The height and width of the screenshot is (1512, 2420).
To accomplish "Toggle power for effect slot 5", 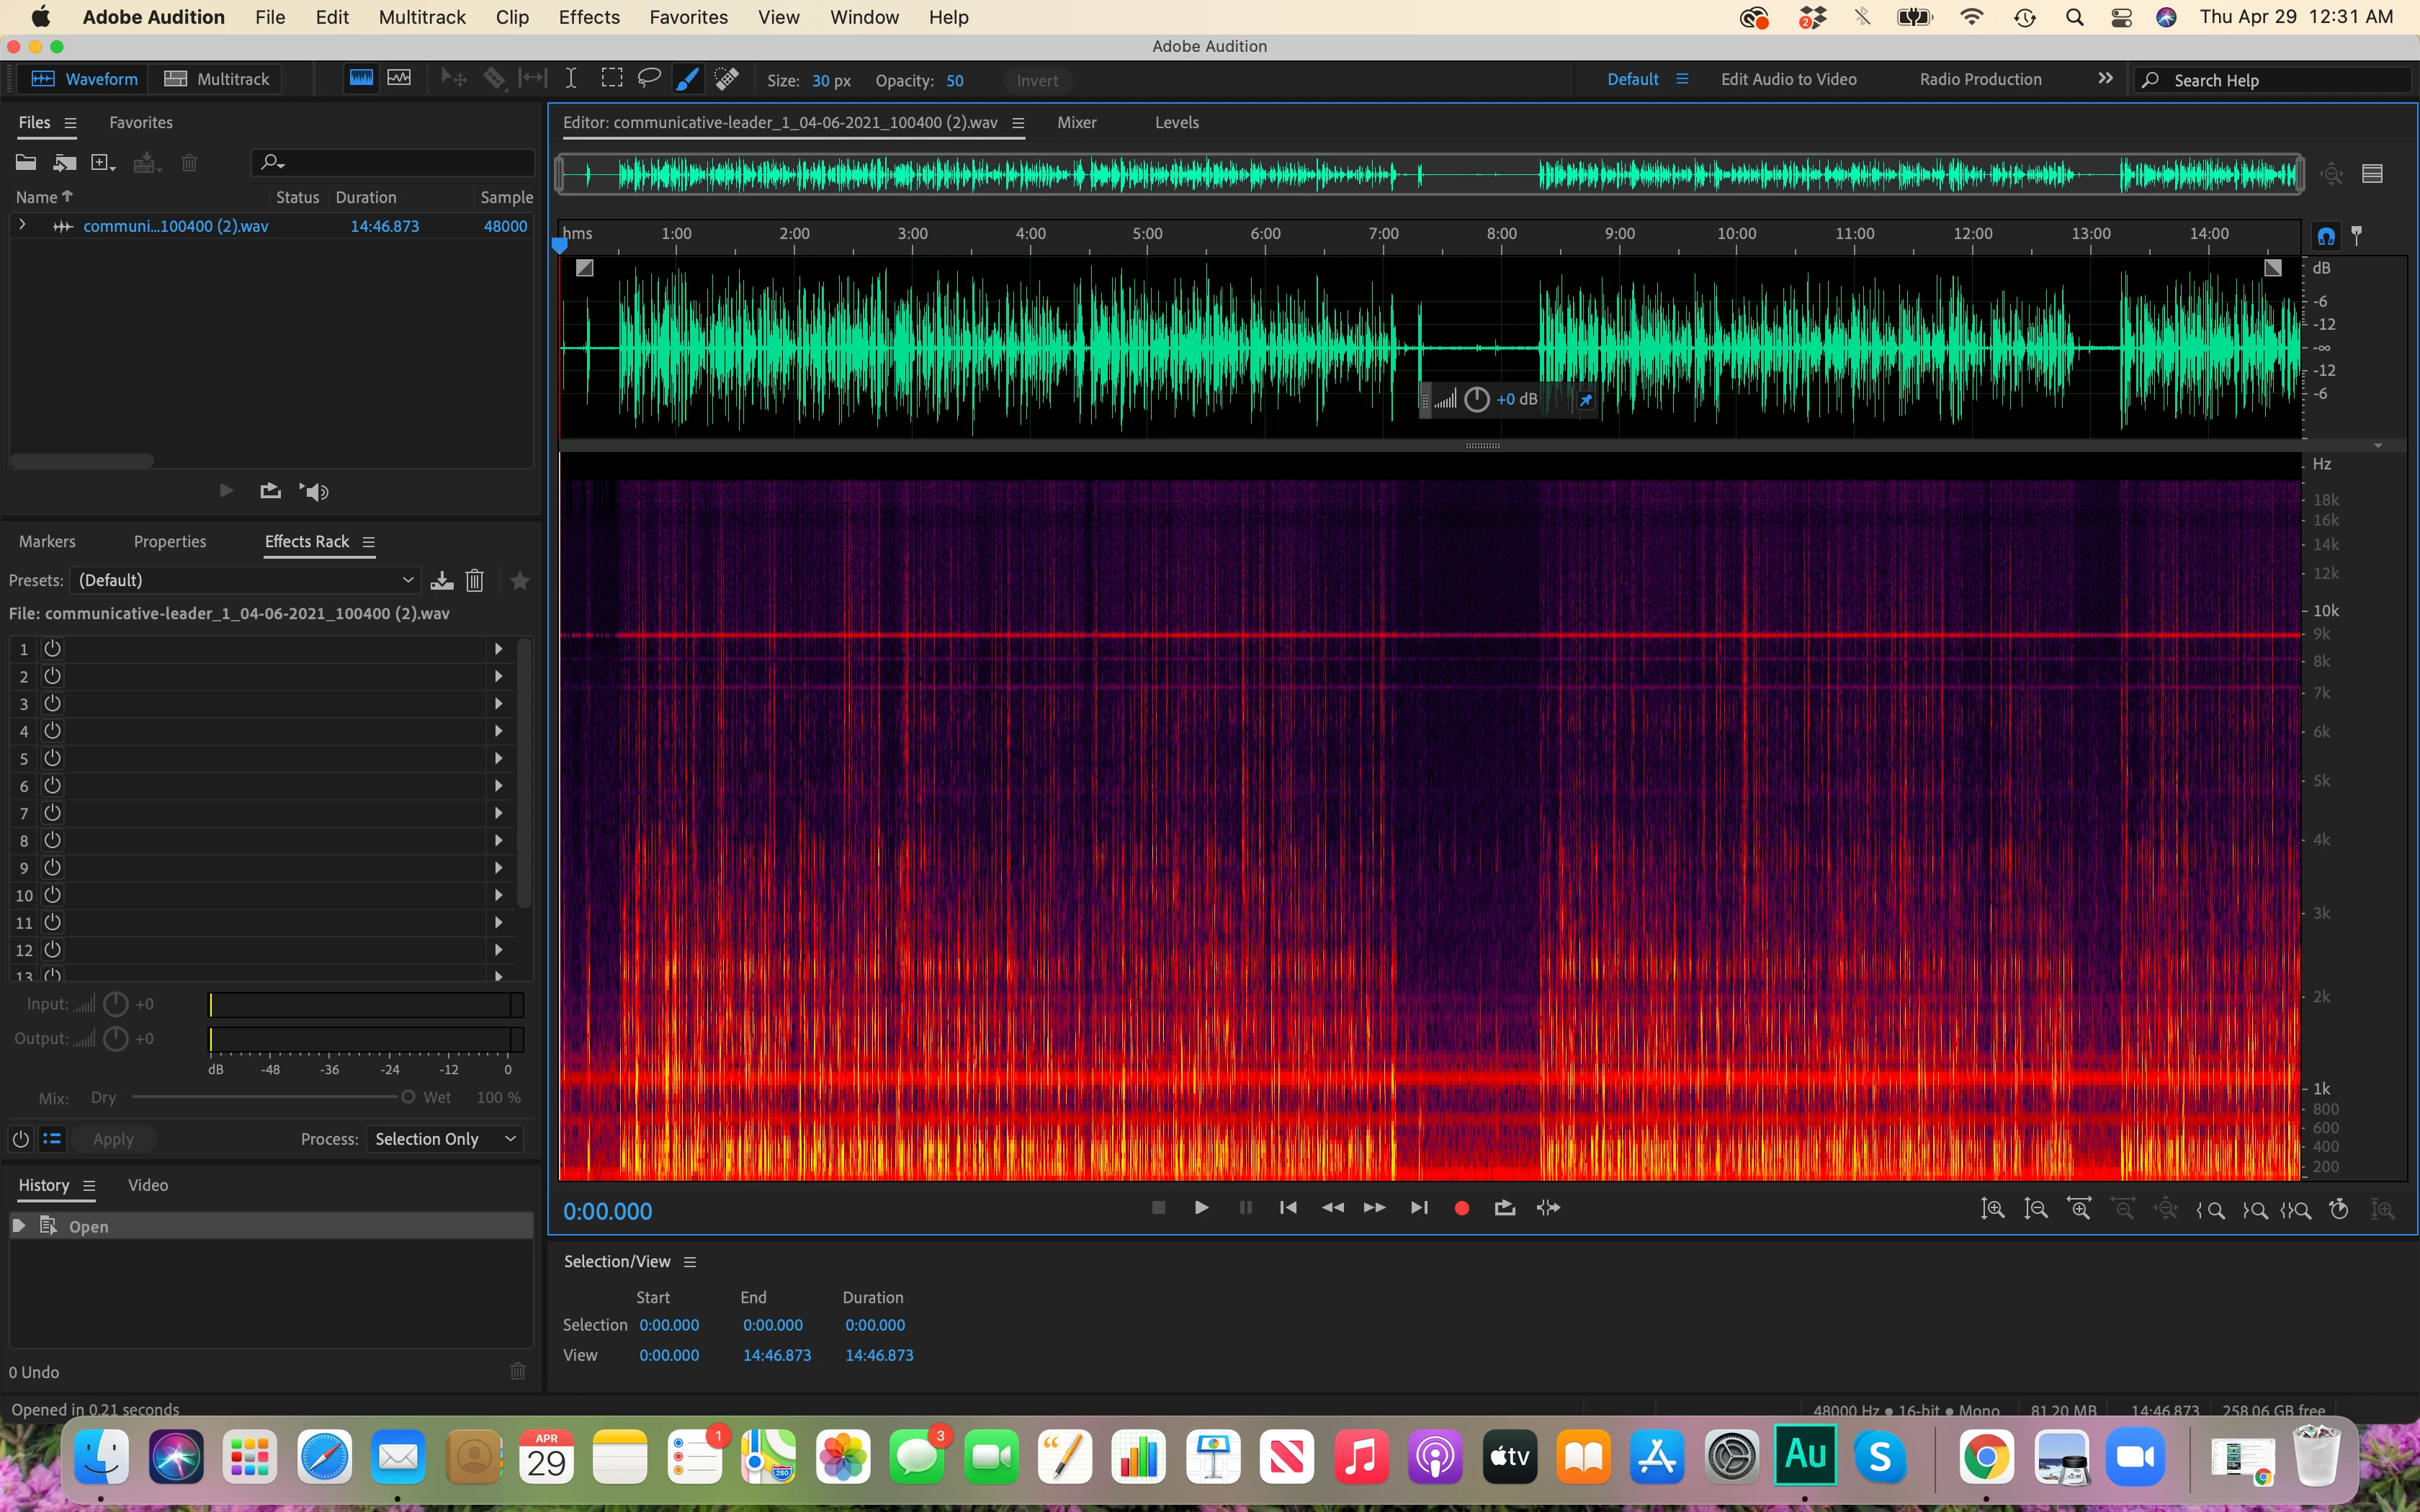I will click(53, 758).
